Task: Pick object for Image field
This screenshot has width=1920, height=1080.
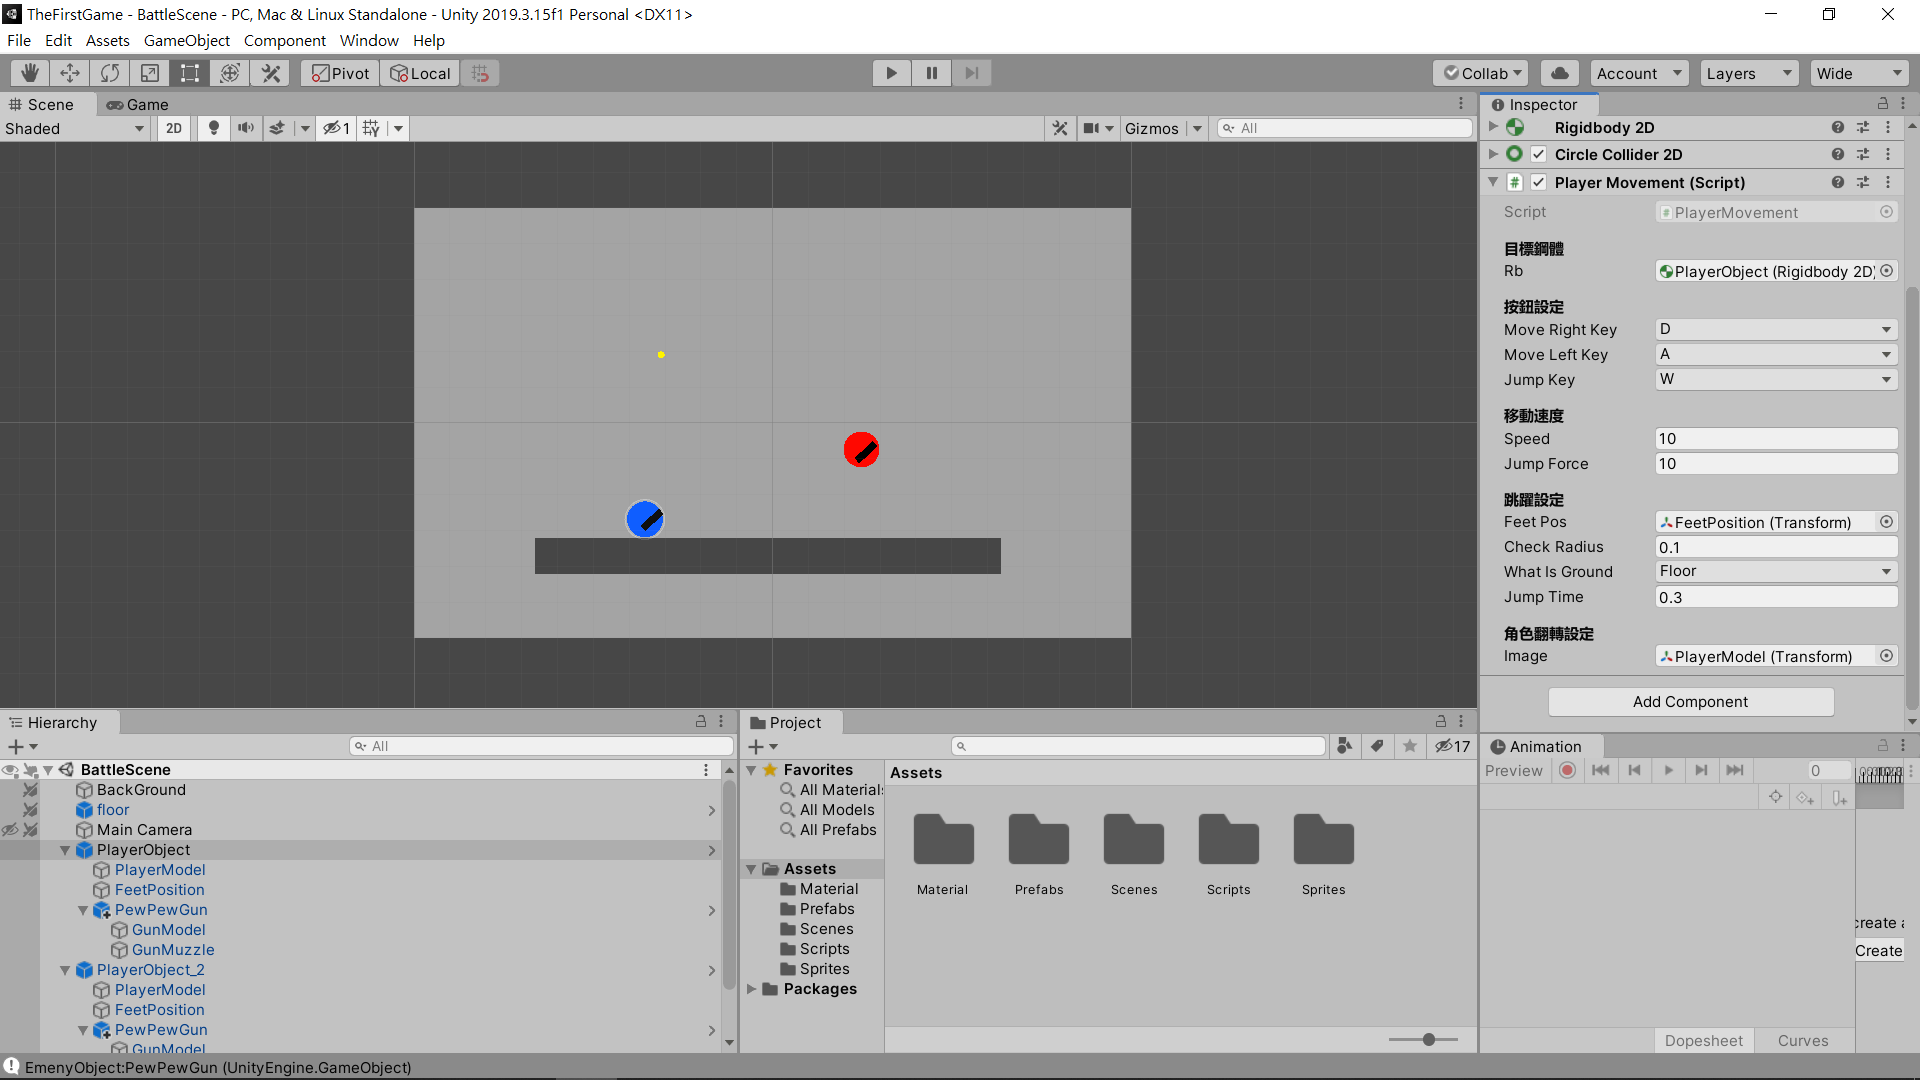Action: [1886, 656]
